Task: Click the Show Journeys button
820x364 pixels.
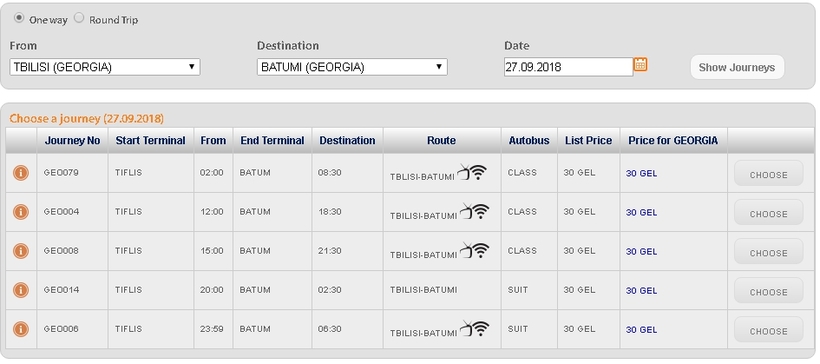Action: pos(737,67)
